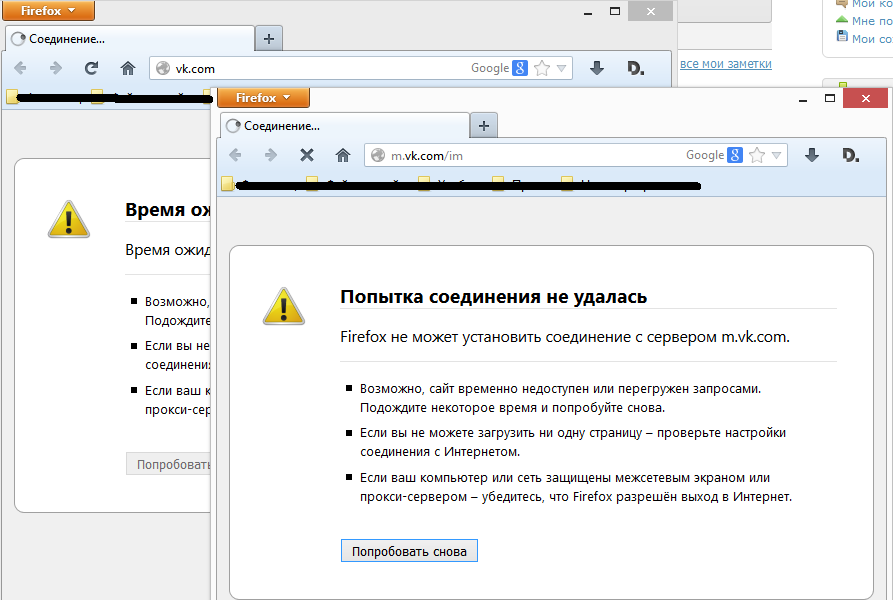
Task: Click Google search icon in back window
Action: [x=520, y=68]
